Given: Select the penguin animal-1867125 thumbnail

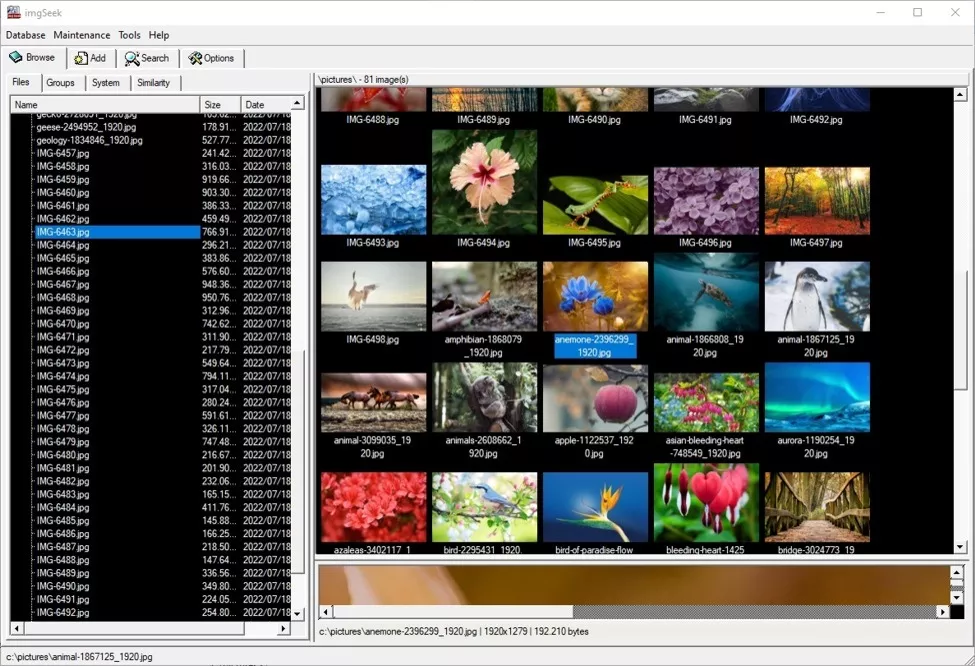Looking at the screenshot, I should (x=816, y=296).
